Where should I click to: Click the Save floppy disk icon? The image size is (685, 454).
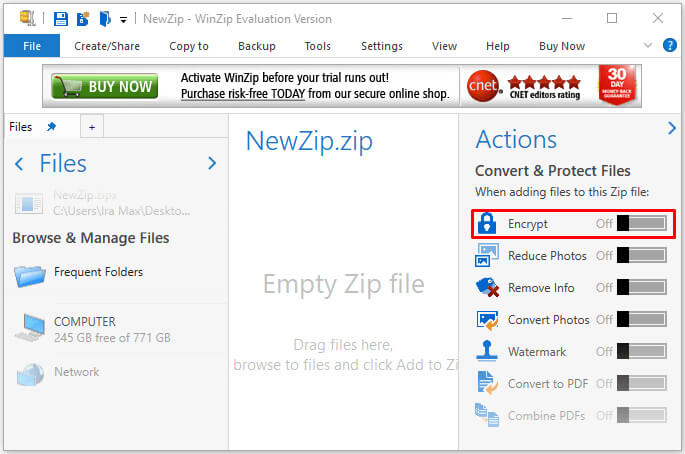pyautogui.click(x=61, y=19)
